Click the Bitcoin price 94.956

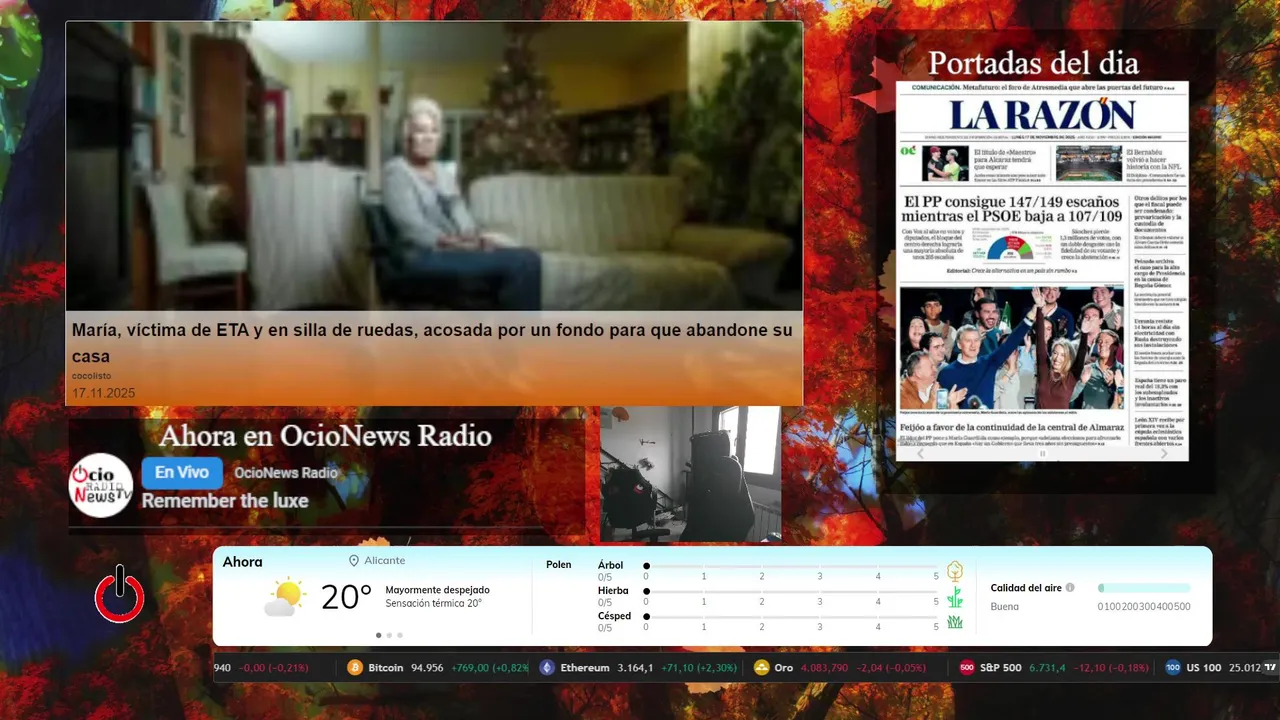(x=427, y=668)
